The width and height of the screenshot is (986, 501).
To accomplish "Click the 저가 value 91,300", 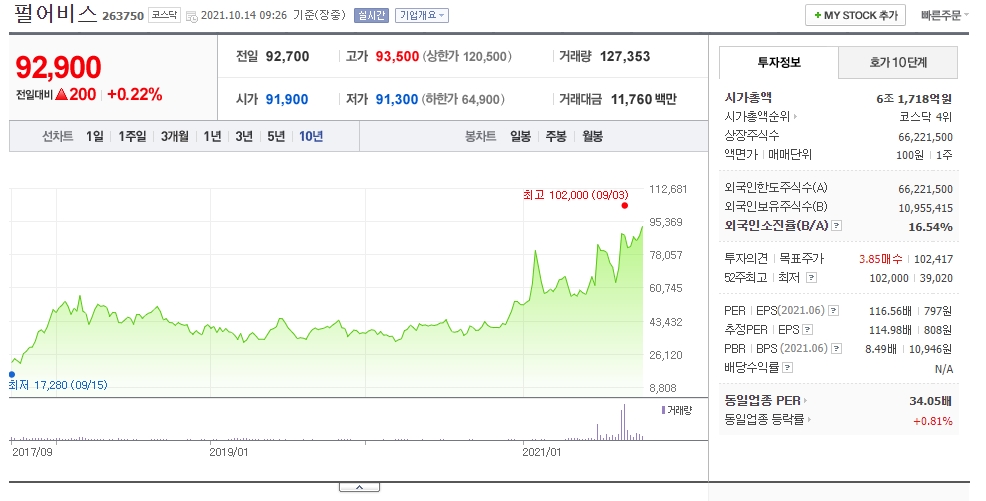I will click(397, 99).
